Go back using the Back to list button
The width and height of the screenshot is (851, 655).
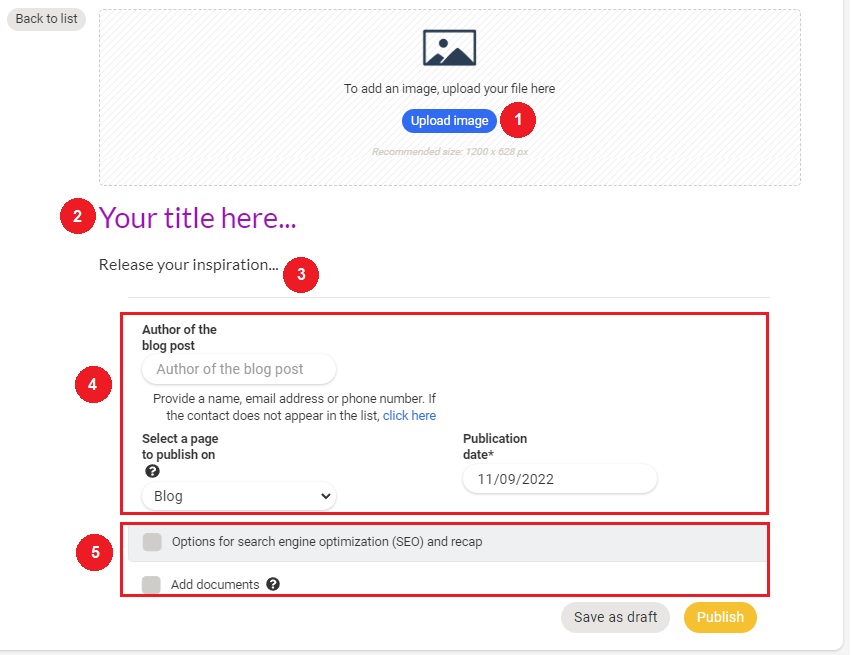47,19
